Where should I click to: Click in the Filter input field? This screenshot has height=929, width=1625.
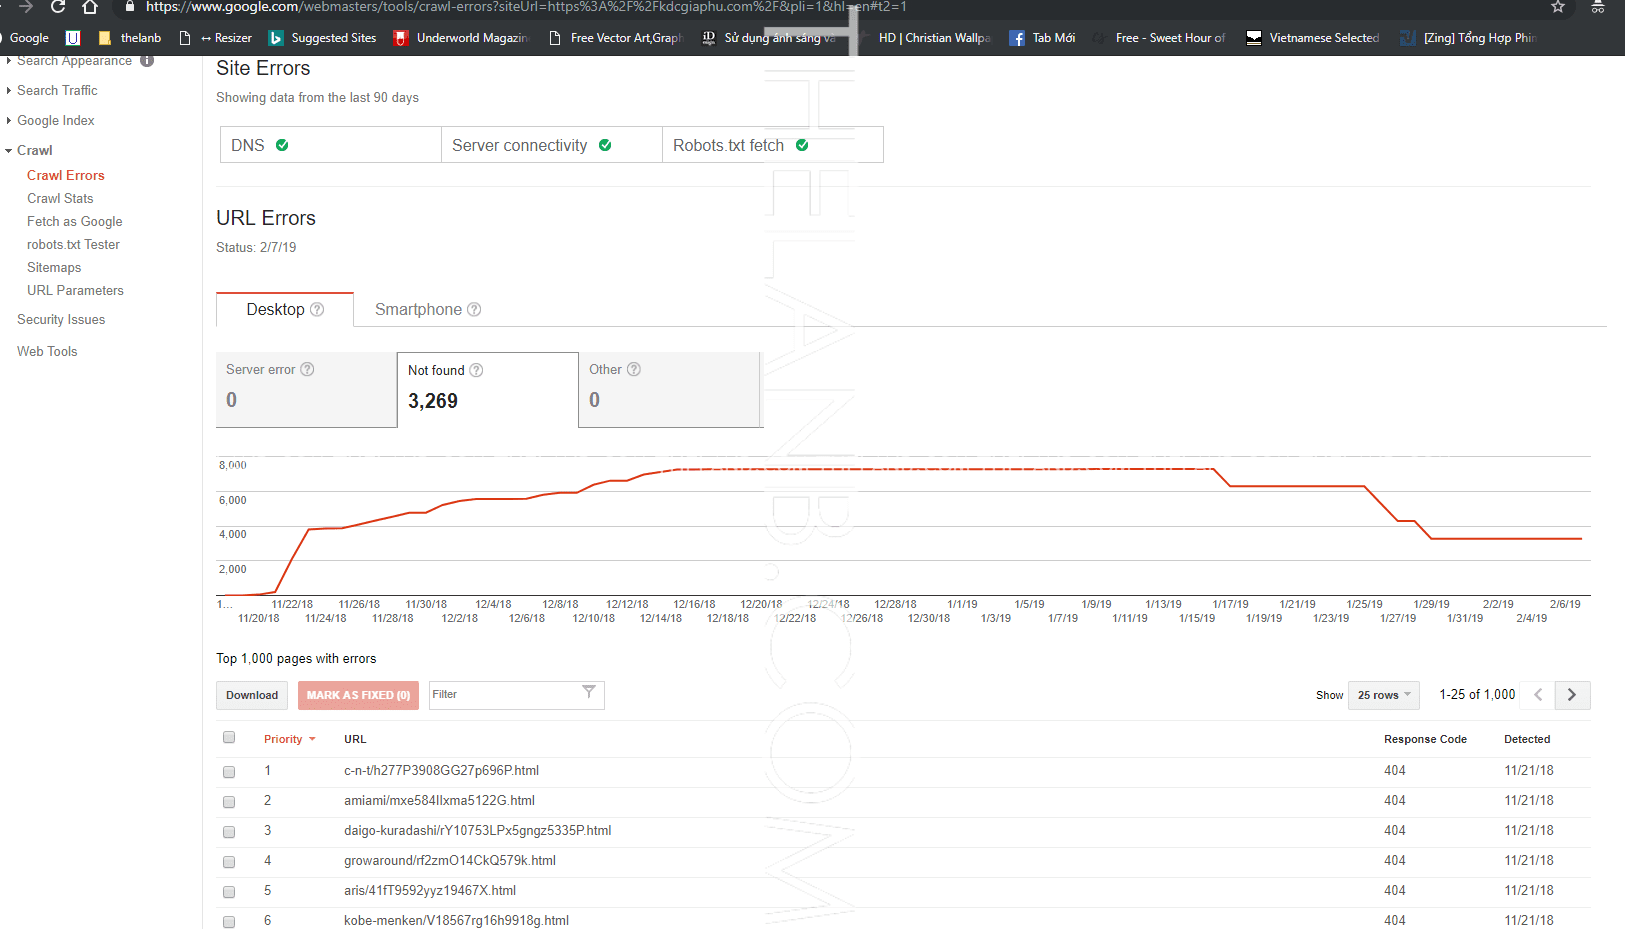502,695
